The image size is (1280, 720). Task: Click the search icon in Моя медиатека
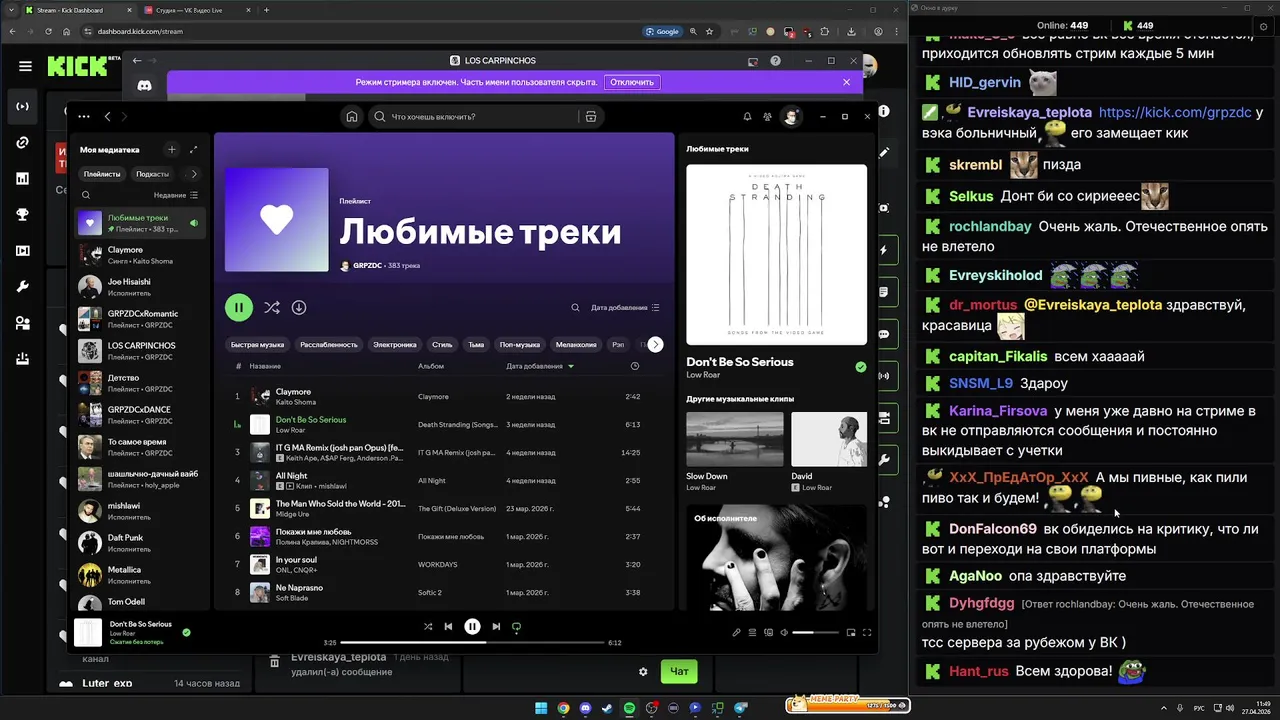tap(86, 196)
